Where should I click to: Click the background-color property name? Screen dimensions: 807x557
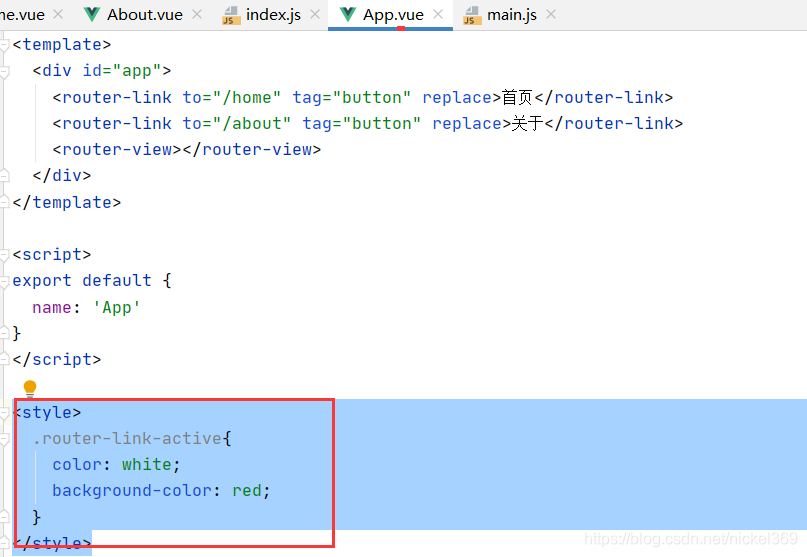click(132, 491)
